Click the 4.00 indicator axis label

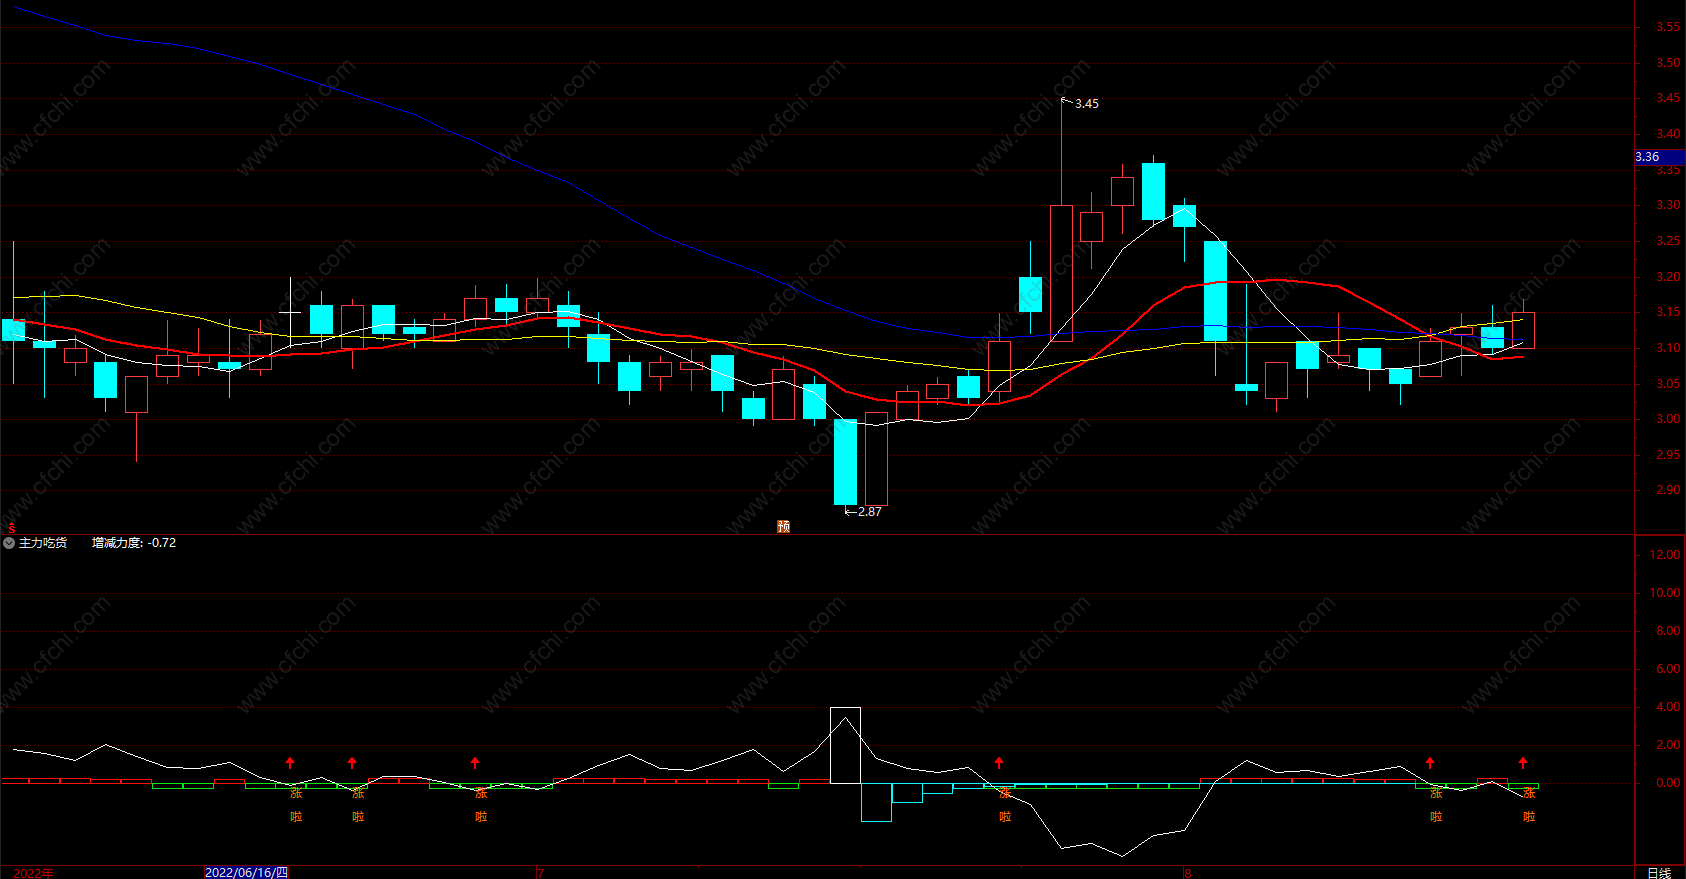click(x=1668, y=707)
